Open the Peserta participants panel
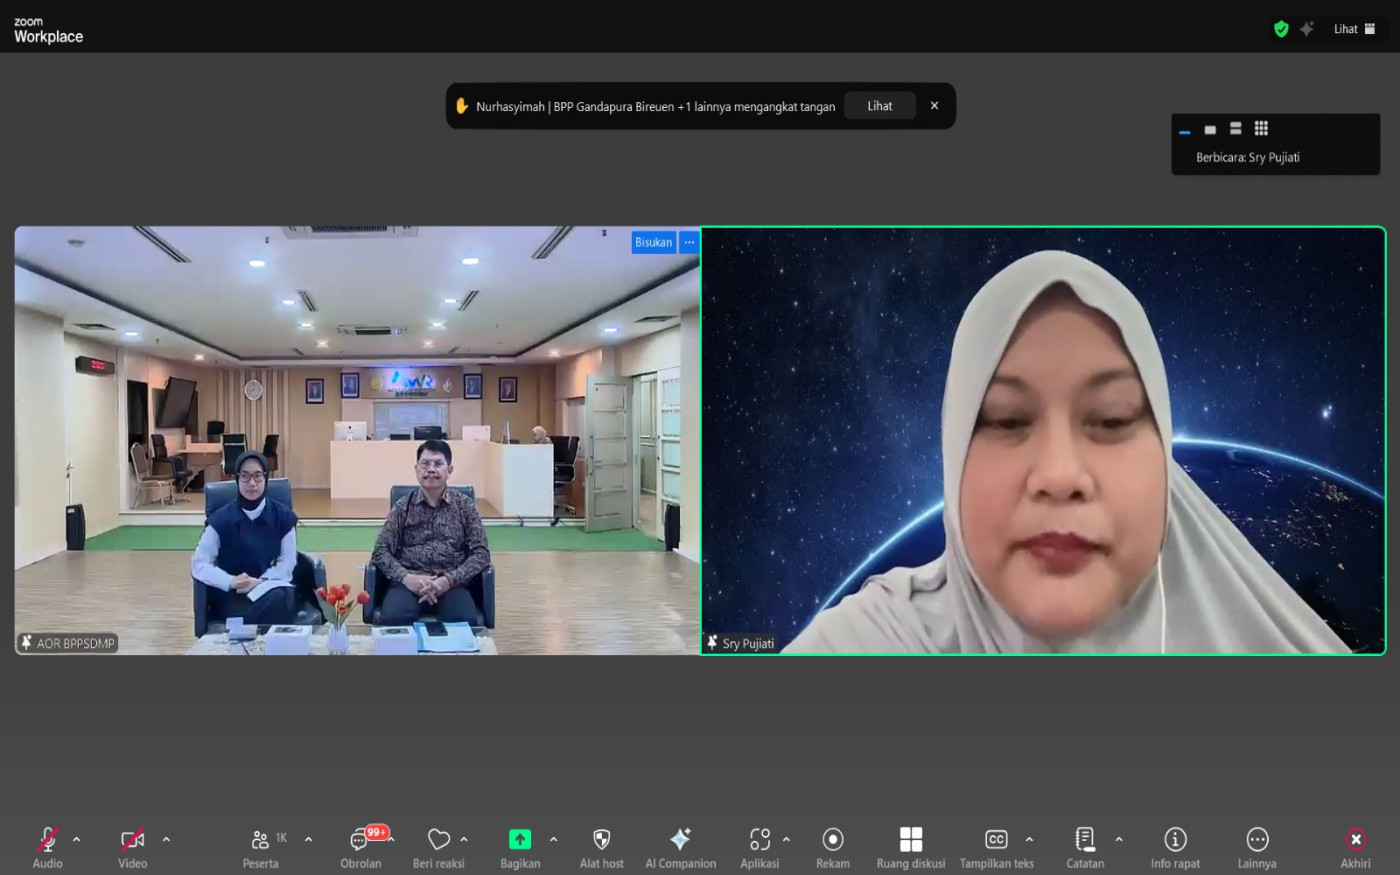1400x875 pixels. (261, 846)
